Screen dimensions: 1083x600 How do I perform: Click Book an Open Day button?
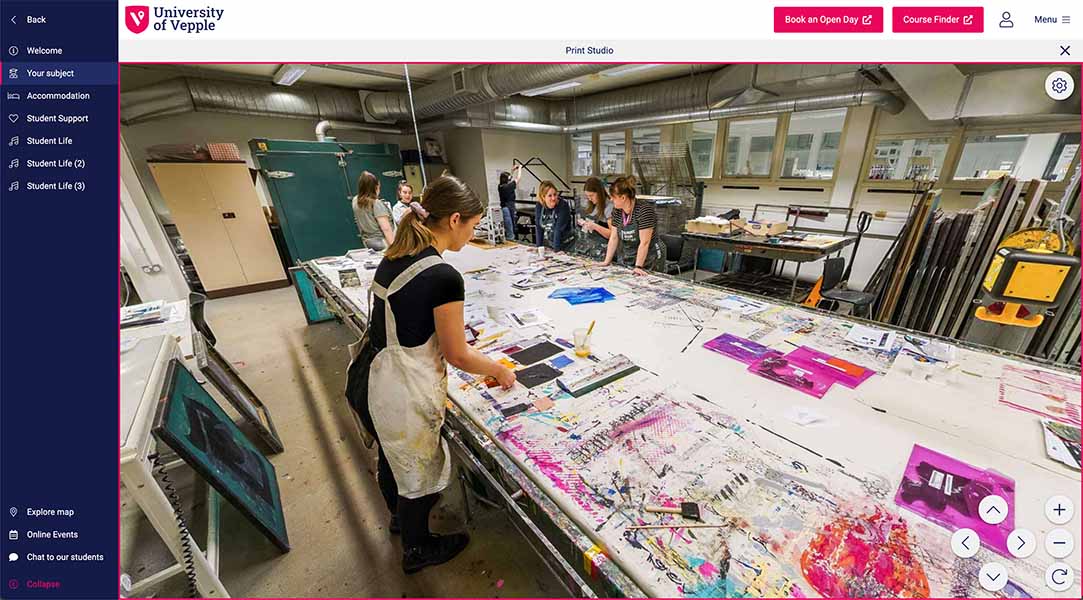828,19
